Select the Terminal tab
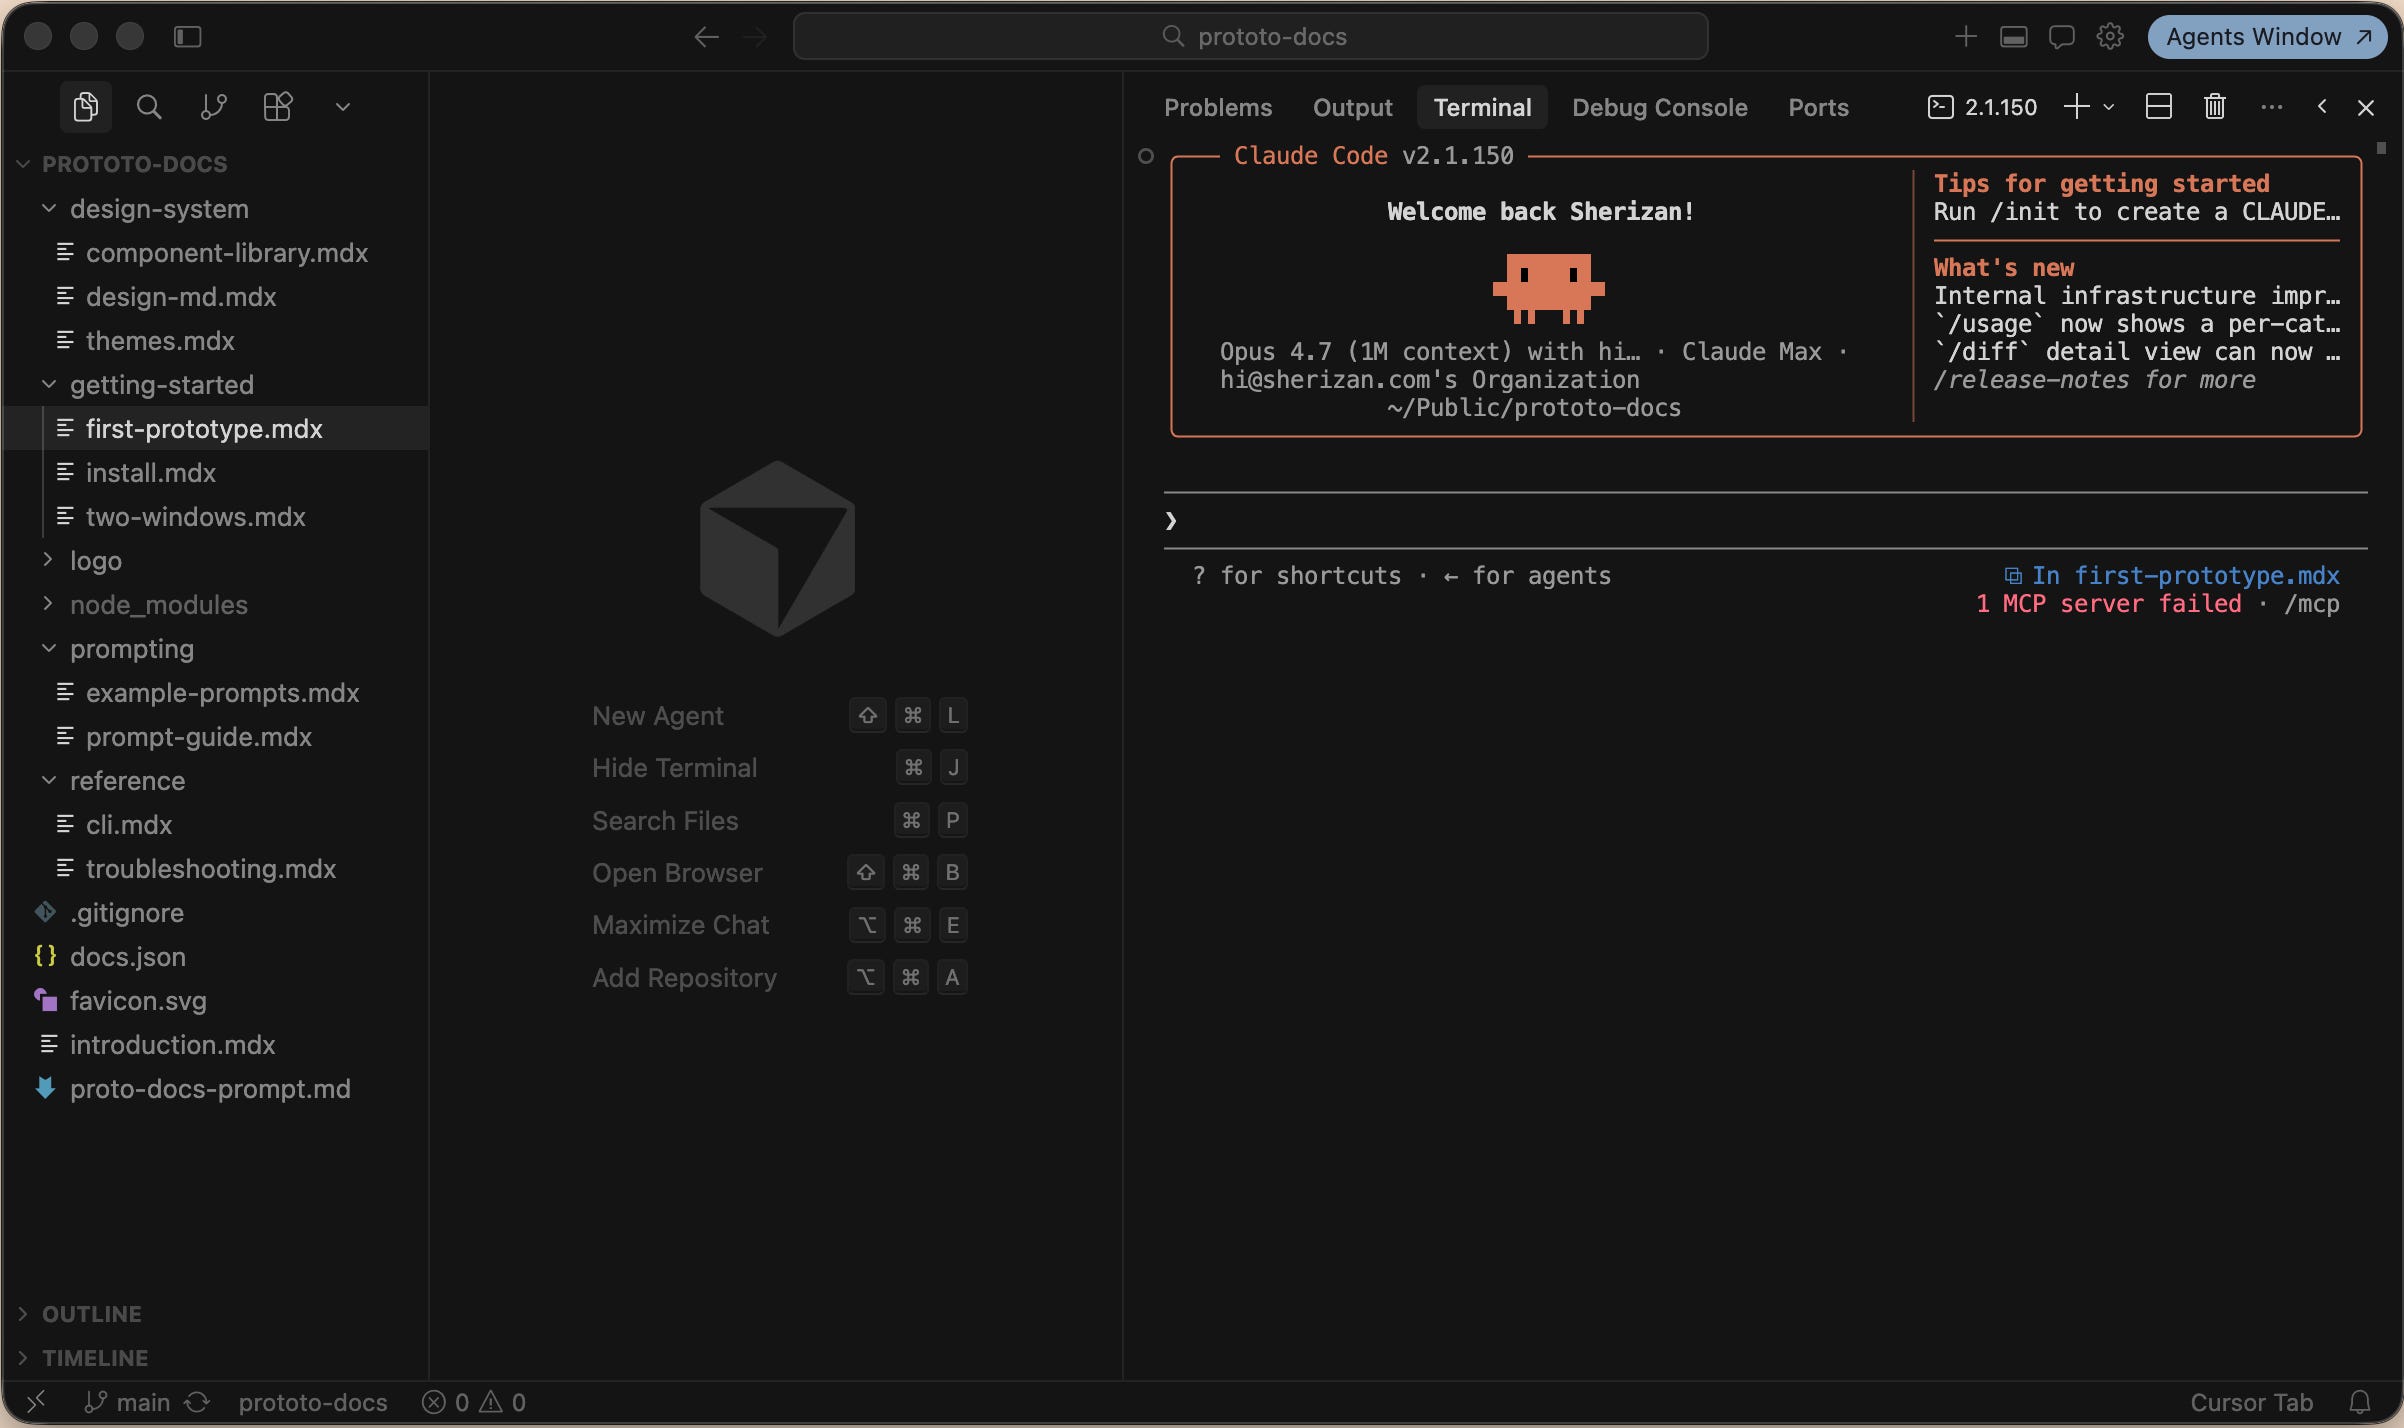 (1482, 107)
